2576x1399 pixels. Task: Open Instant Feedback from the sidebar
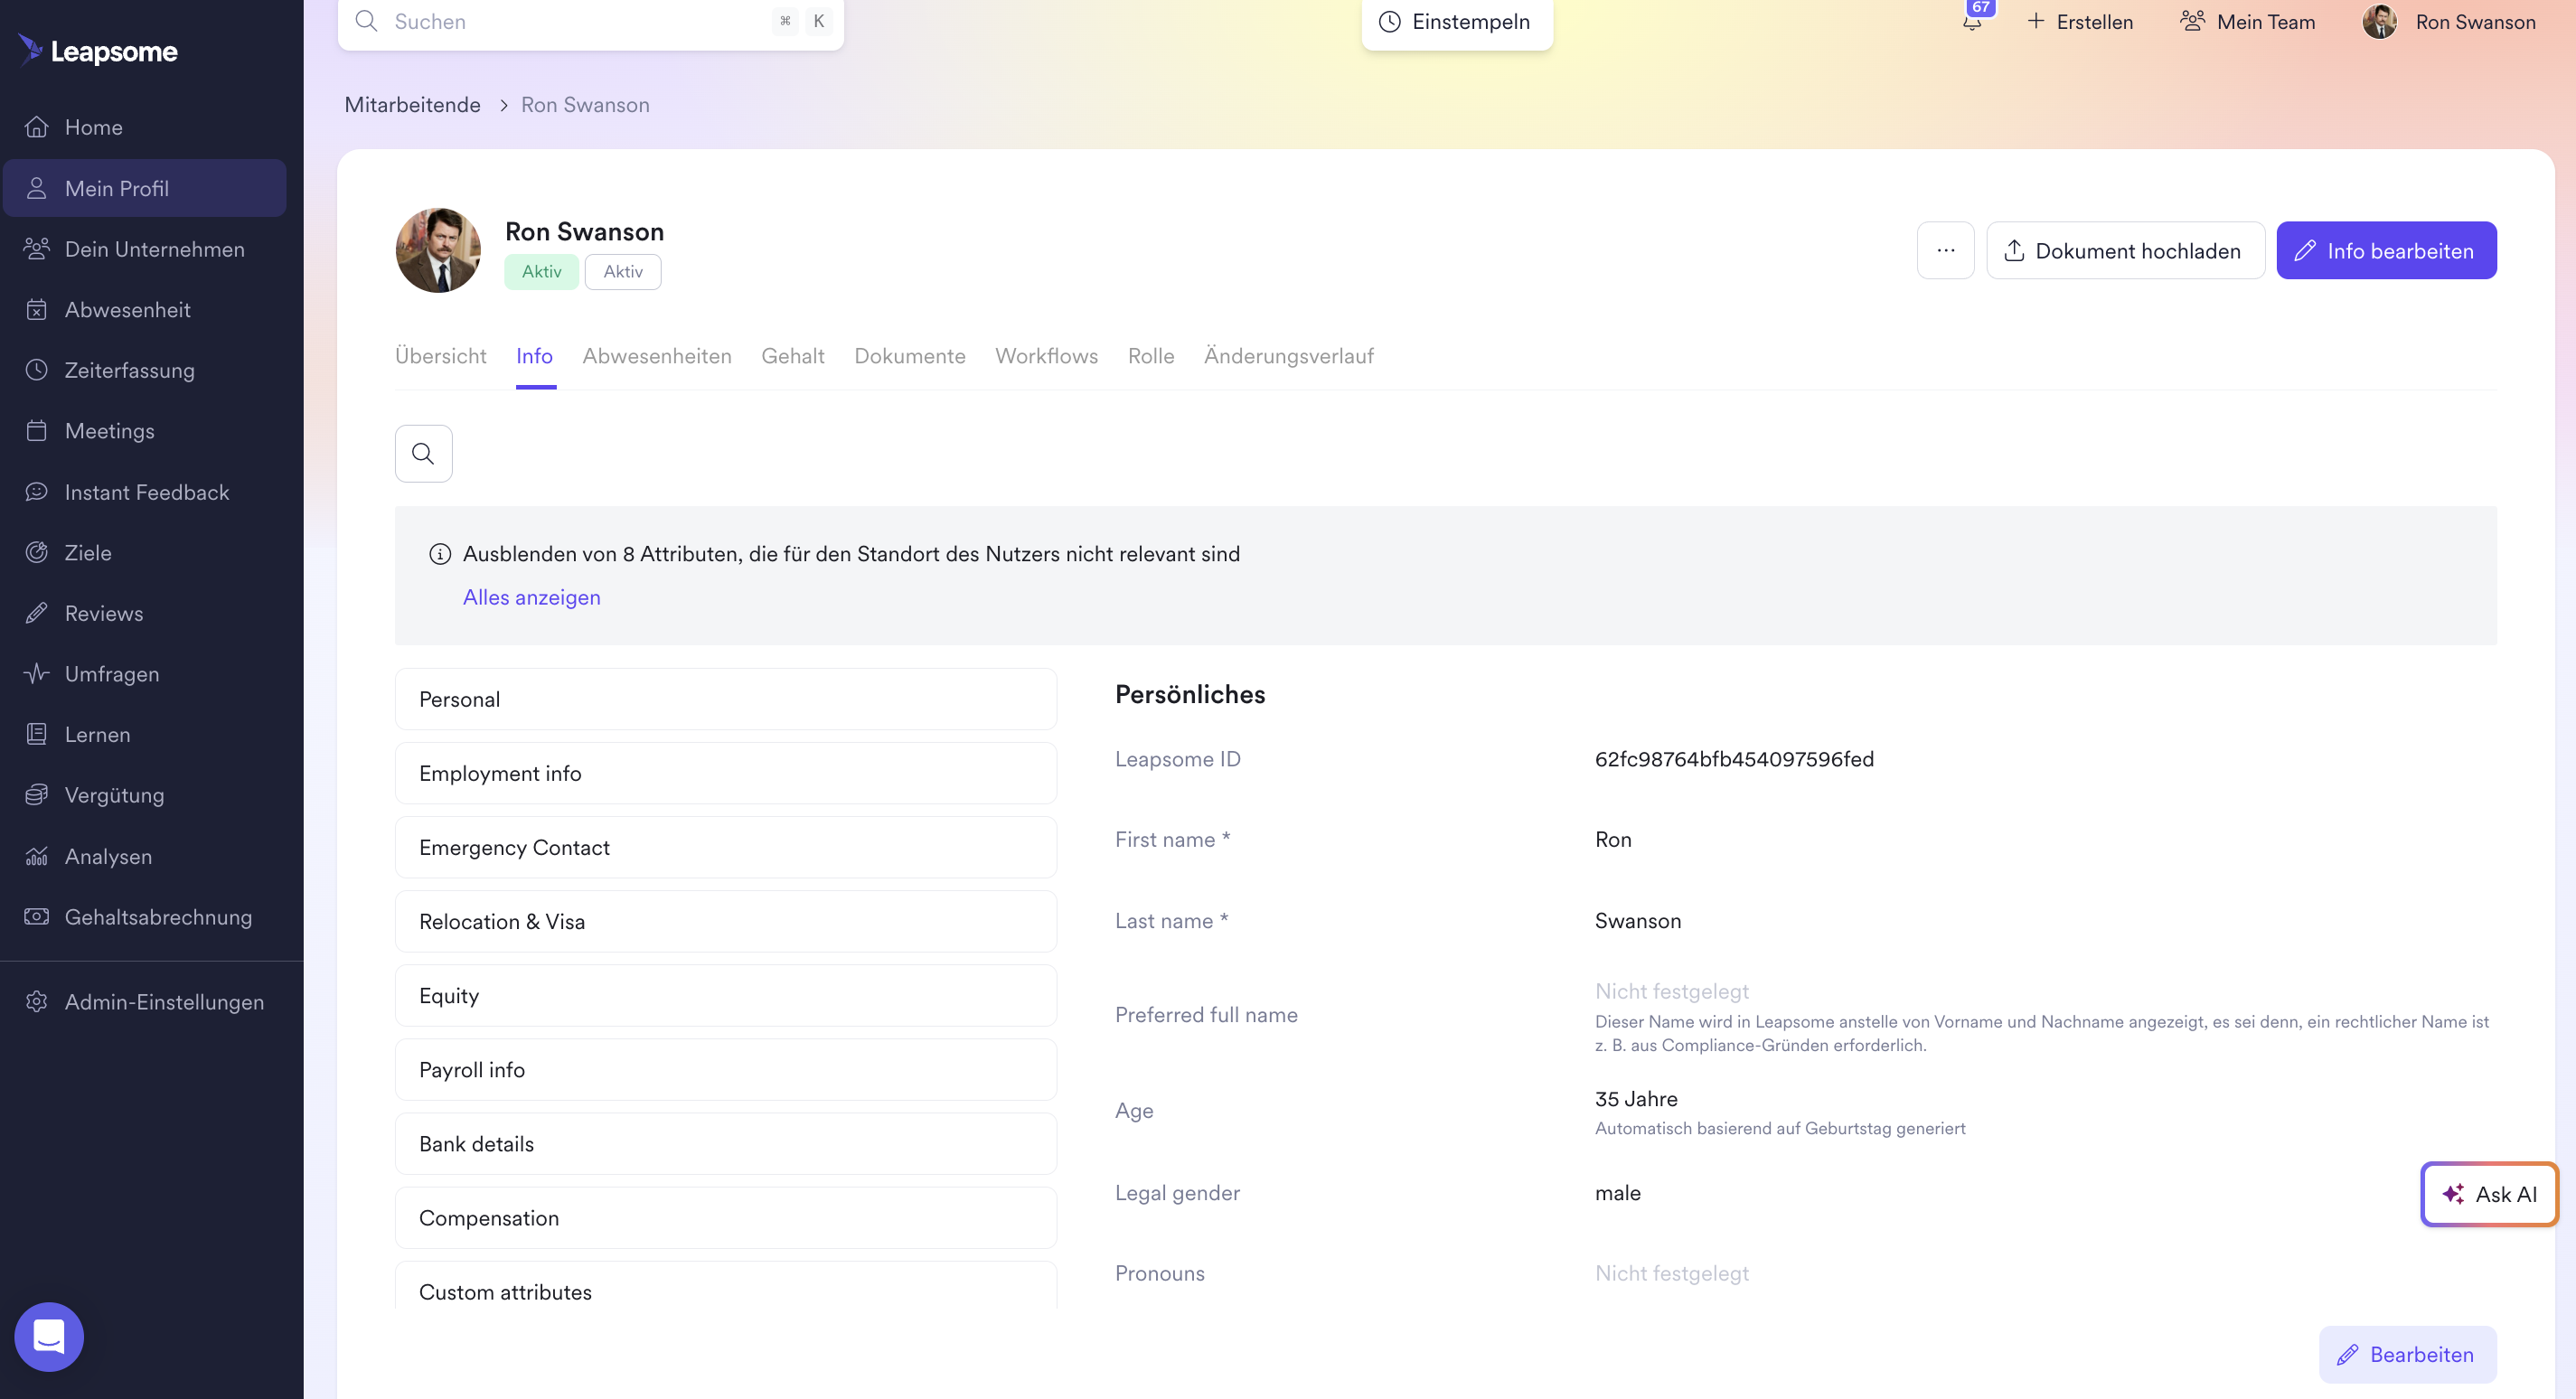(148, 491)
